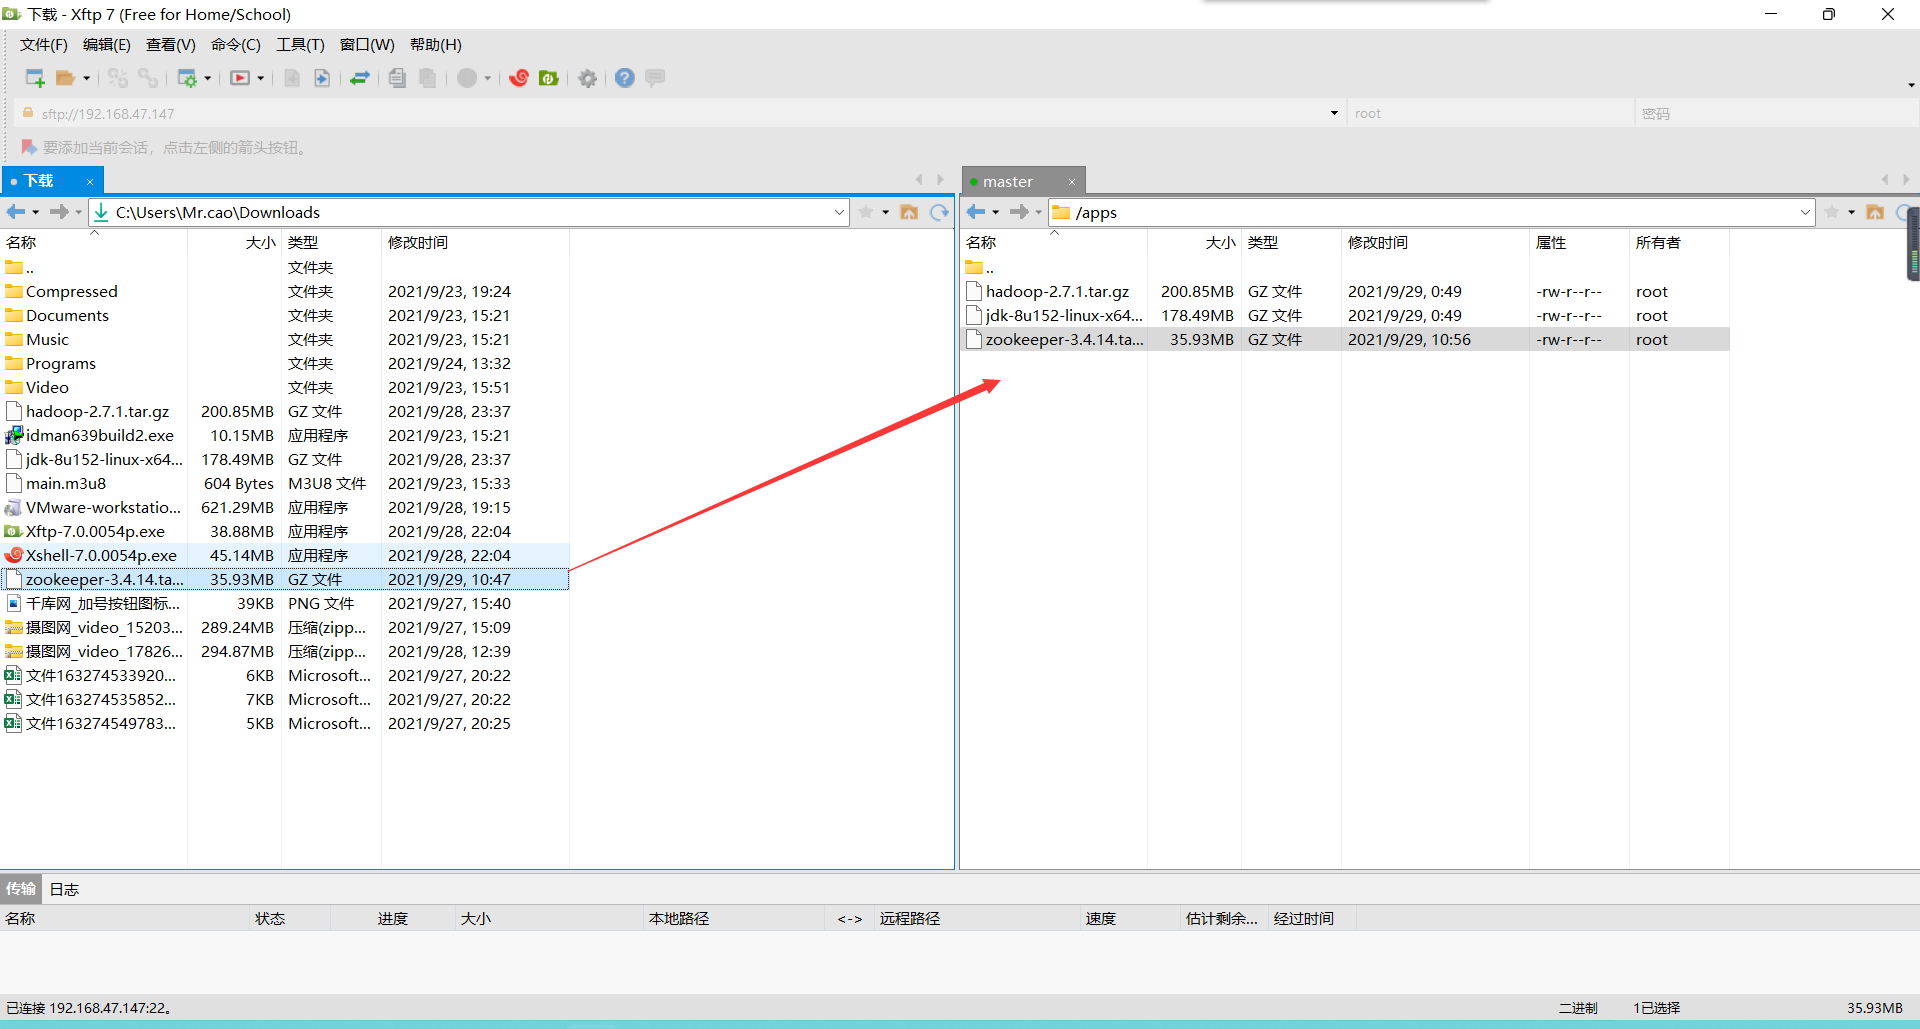Sort remote files by 所有者 column header
Viewport: 1920px width, 1029px height.
pyautogui.click(x=1679, y=243)
